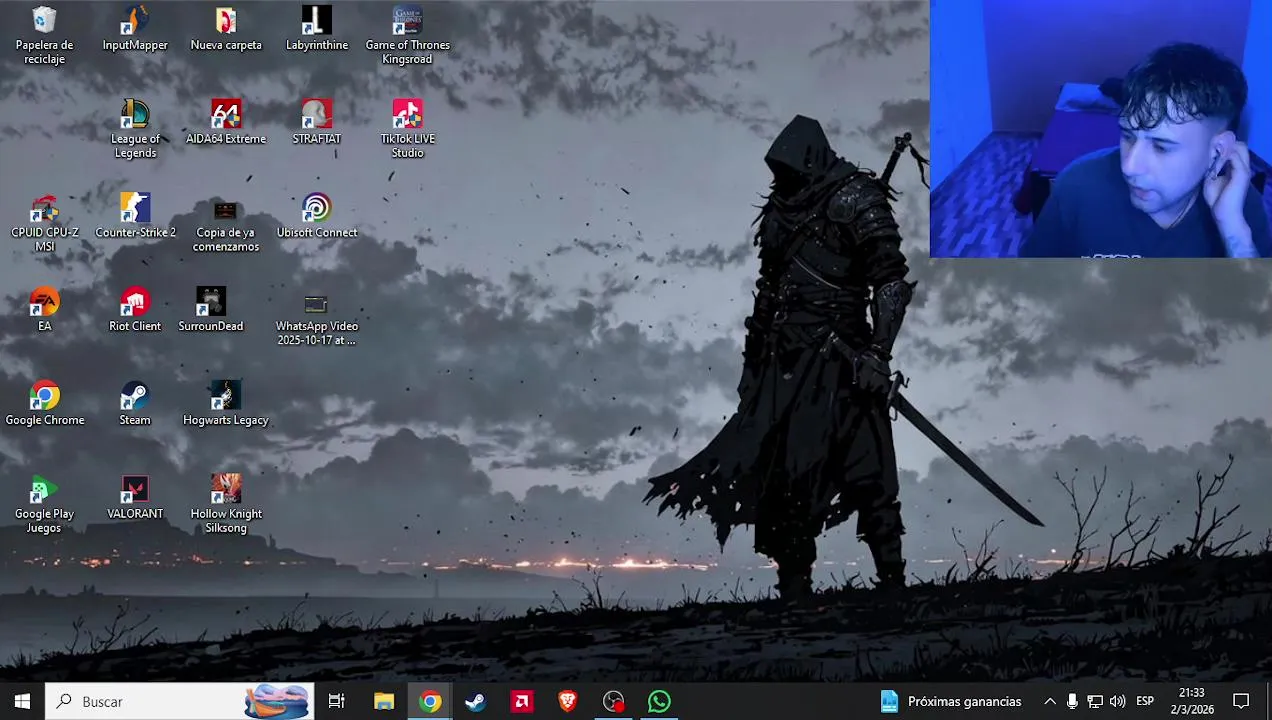Select the Nueva carpeta folder
This screenshot has height=720, width=1272.
tap(226, 29)
